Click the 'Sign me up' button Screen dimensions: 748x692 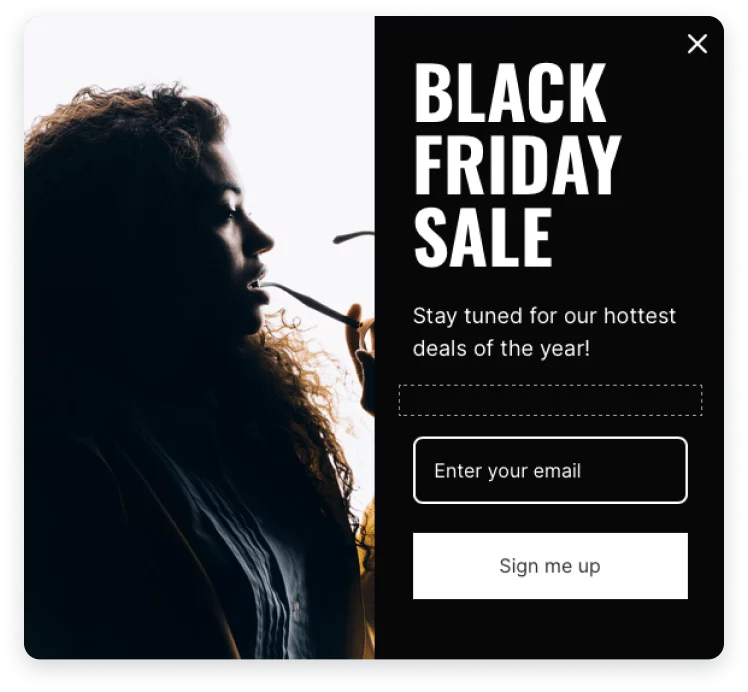[x=550, y=566]
